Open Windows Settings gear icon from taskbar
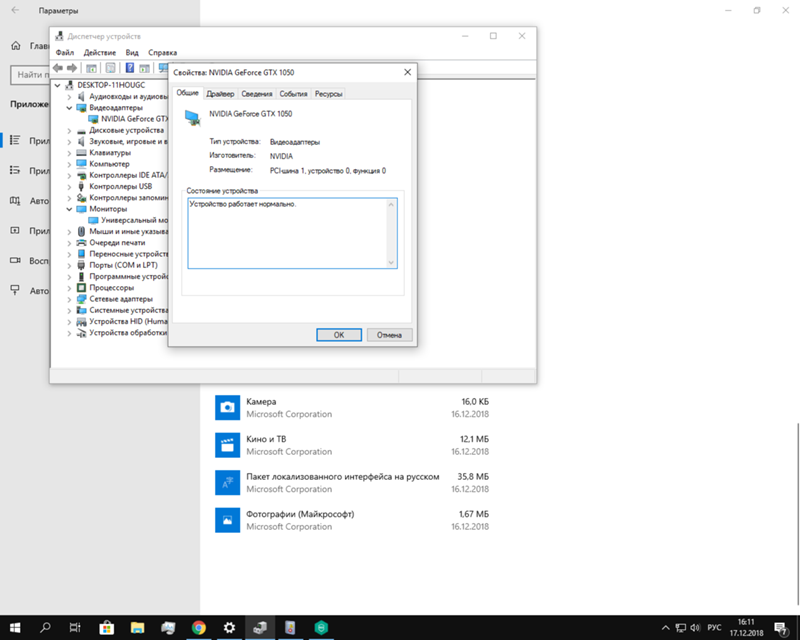Image resolution: width=800 pixels, height=640 pixels. 228,628
